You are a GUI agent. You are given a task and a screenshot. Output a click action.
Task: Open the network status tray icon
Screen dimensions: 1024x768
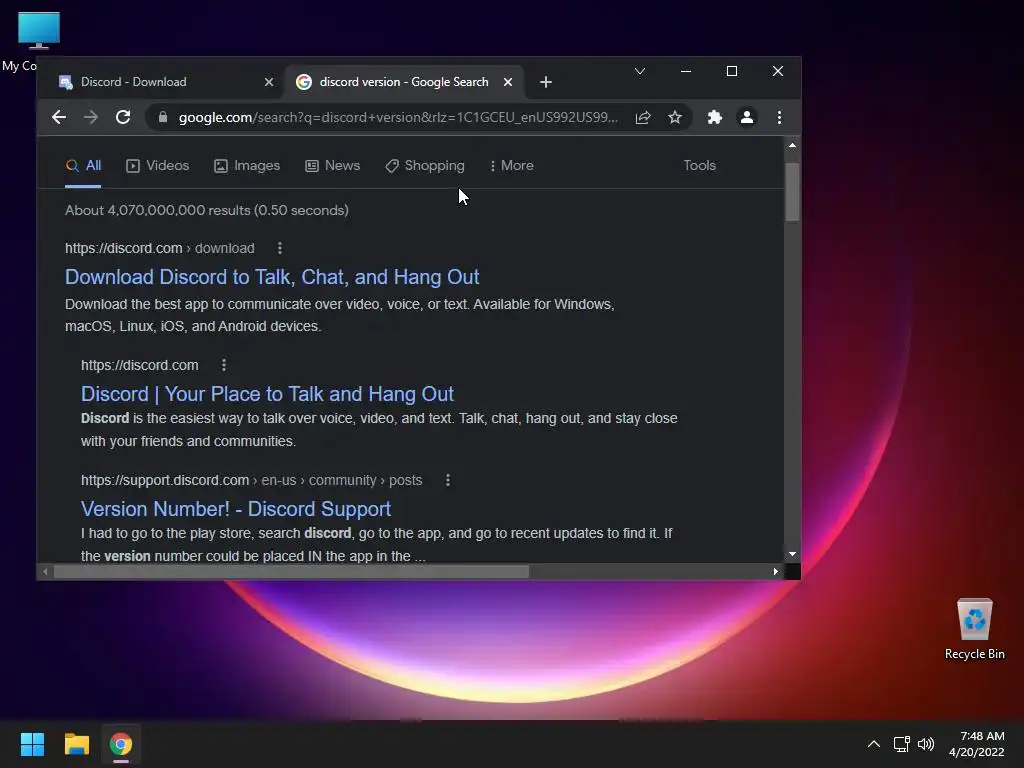click(902, 744)
